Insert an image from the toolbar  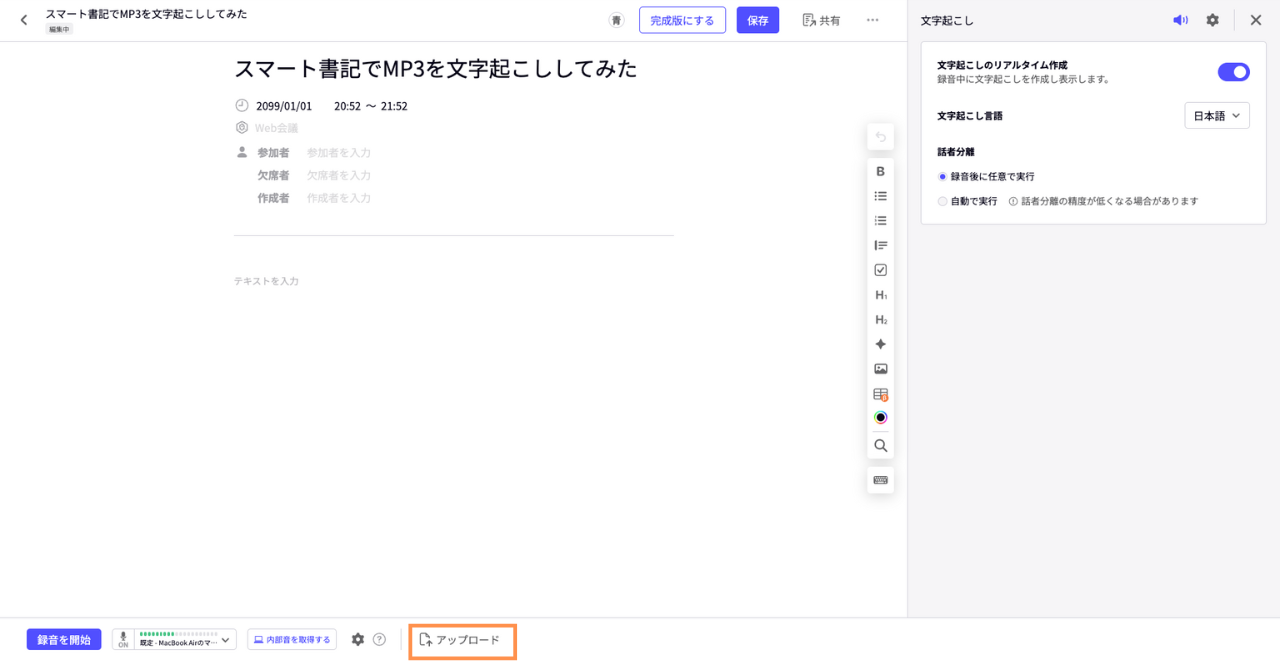[x=880, y=369]
